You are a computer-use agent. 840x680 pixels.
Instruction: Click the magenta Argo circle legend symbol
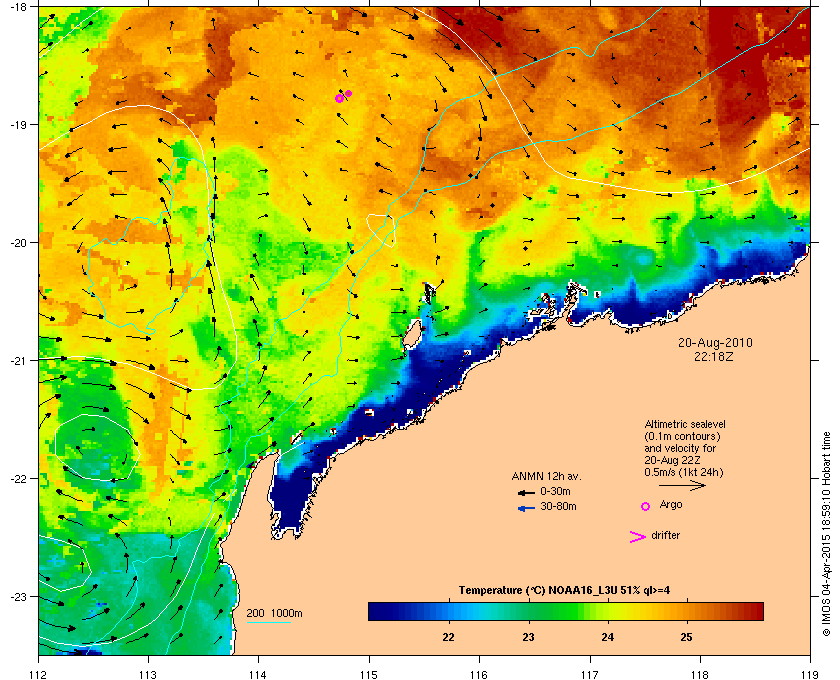[646, 506]
